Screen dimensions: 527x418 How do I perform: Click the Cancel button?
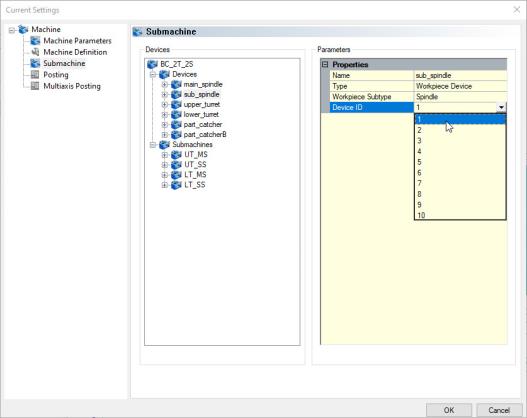pos(499,410)
